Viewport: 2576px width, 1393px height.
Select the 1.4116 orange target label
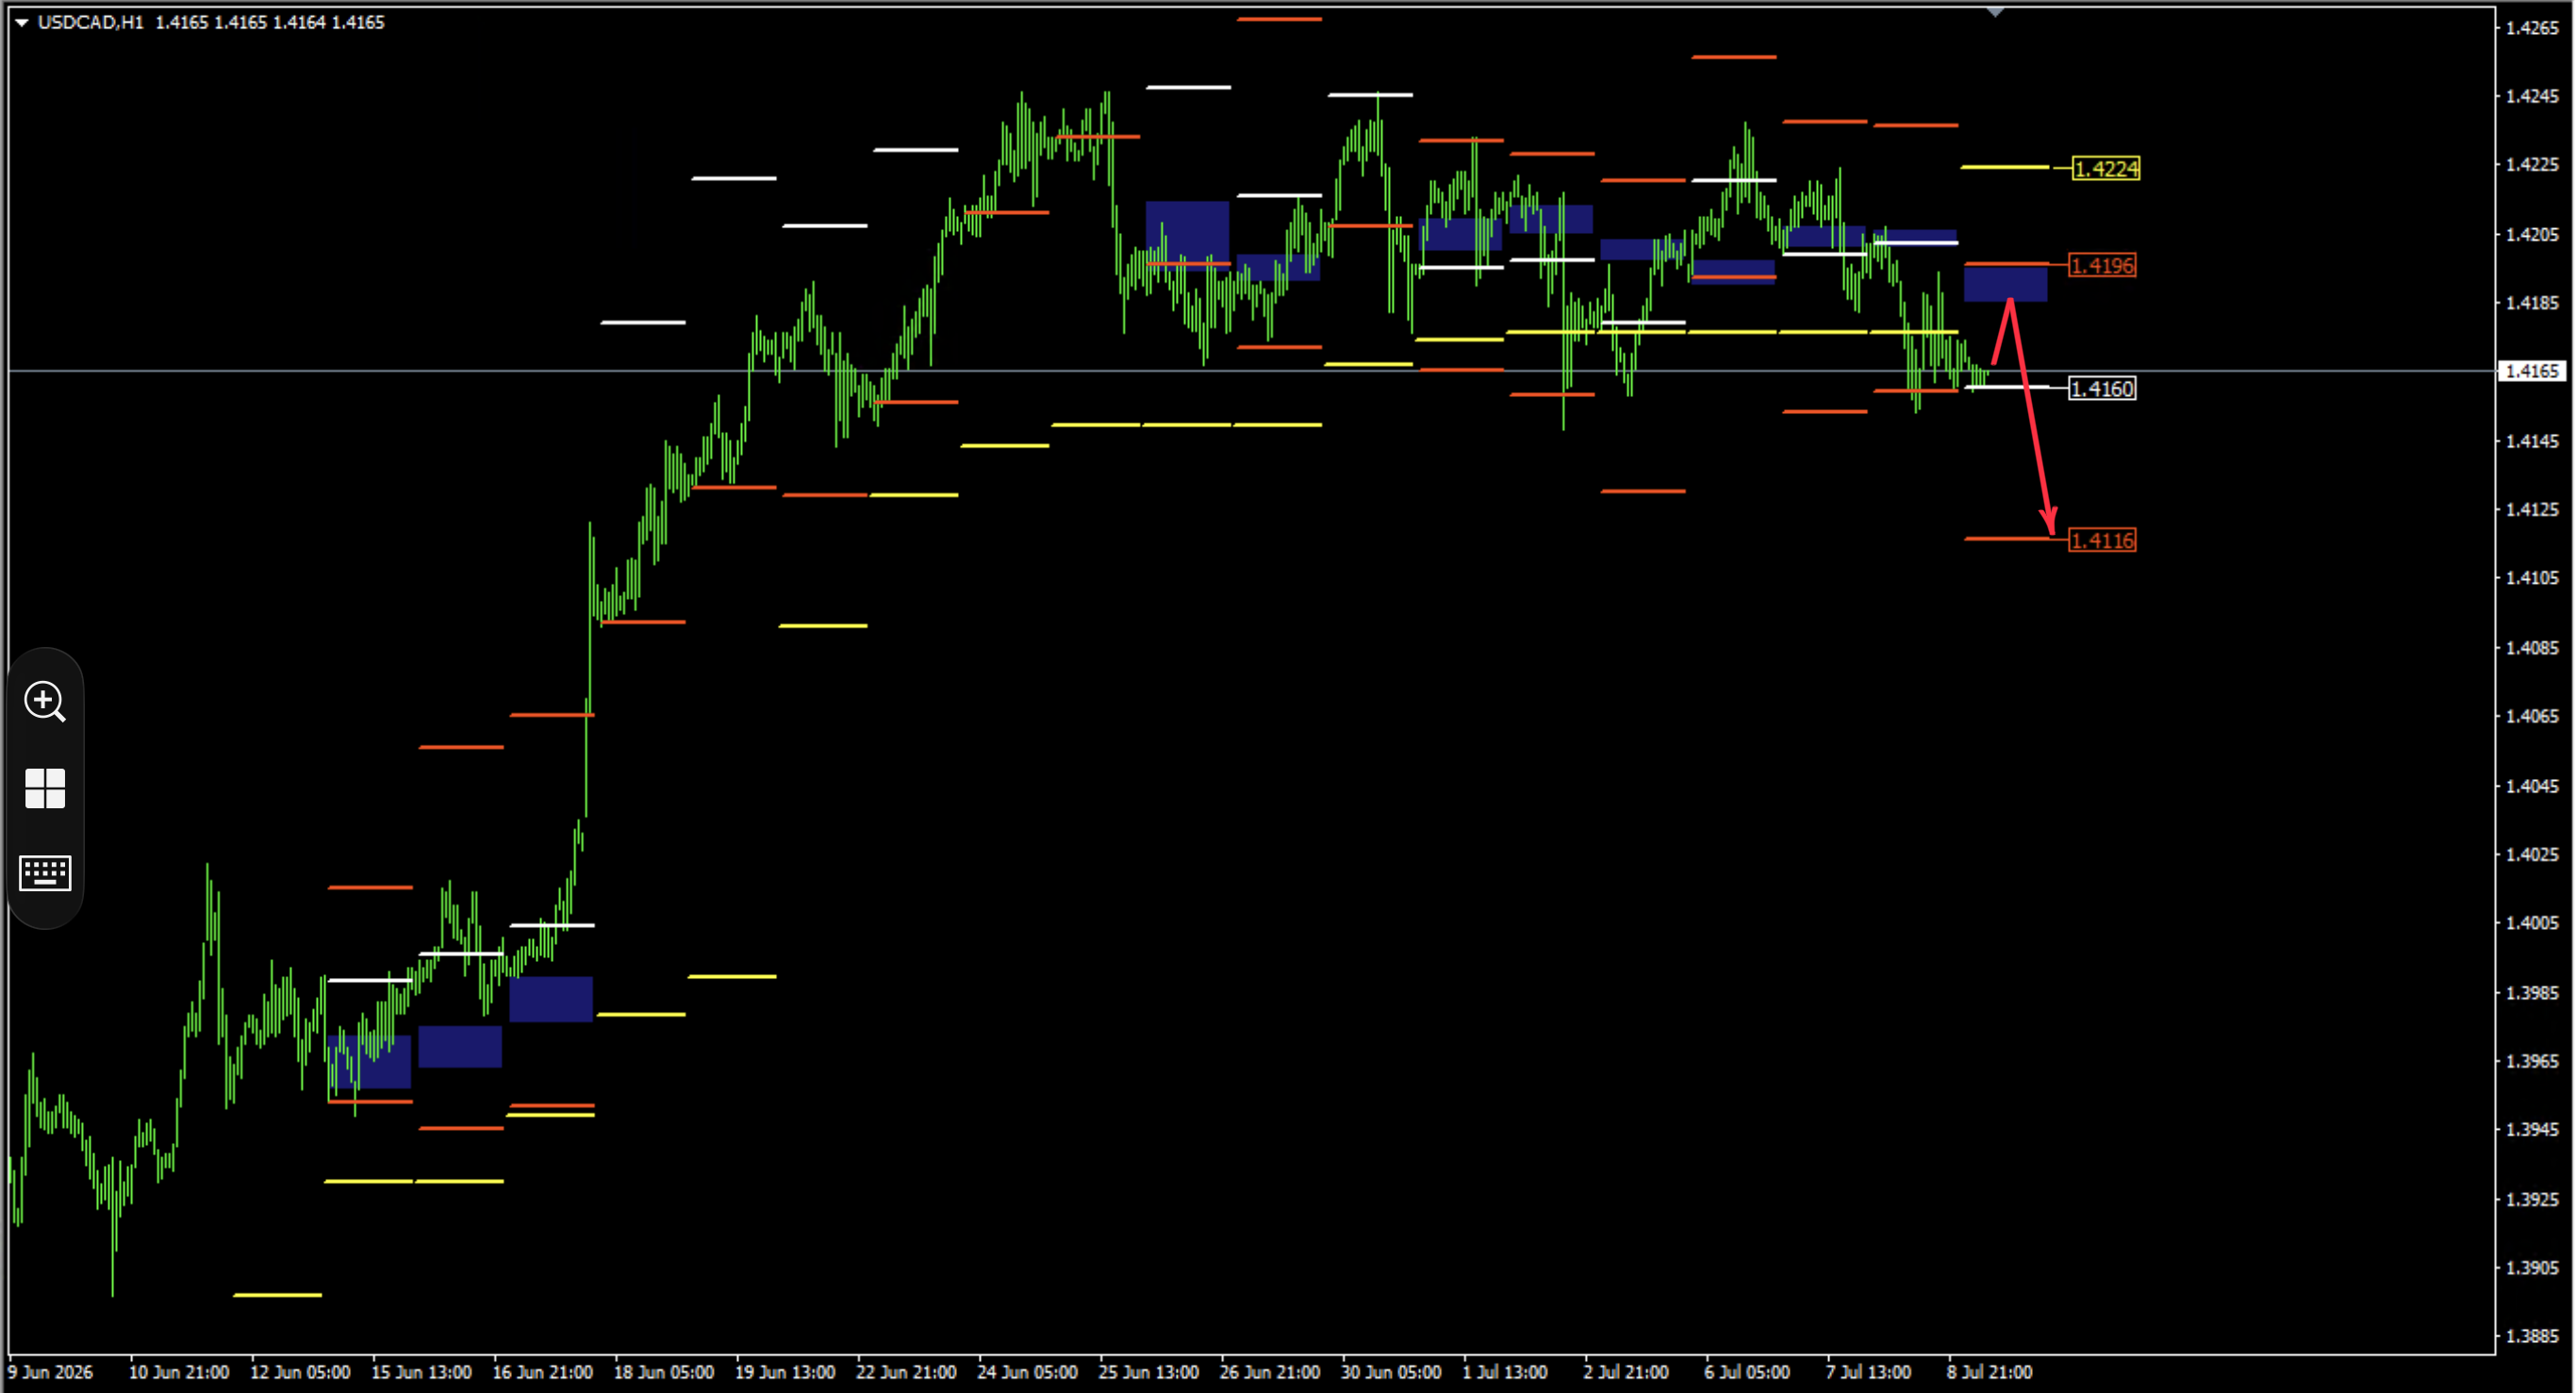pyautogui.click(x=2102, y=540)
